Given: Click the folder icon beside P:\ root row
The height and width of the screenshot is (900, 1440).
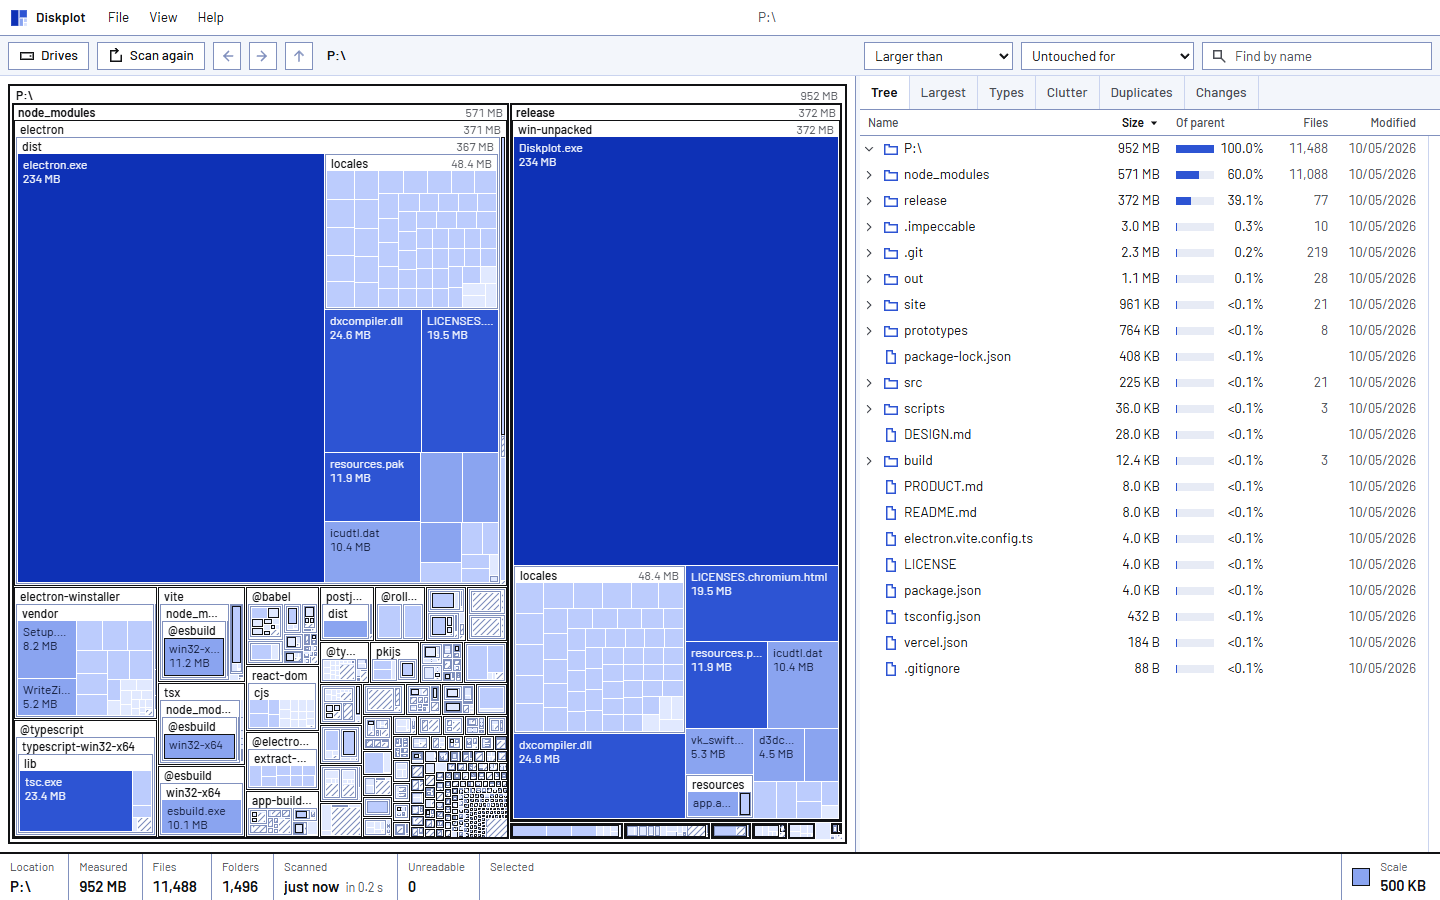Looking at the screenshot, I should [x=891, y=149].
